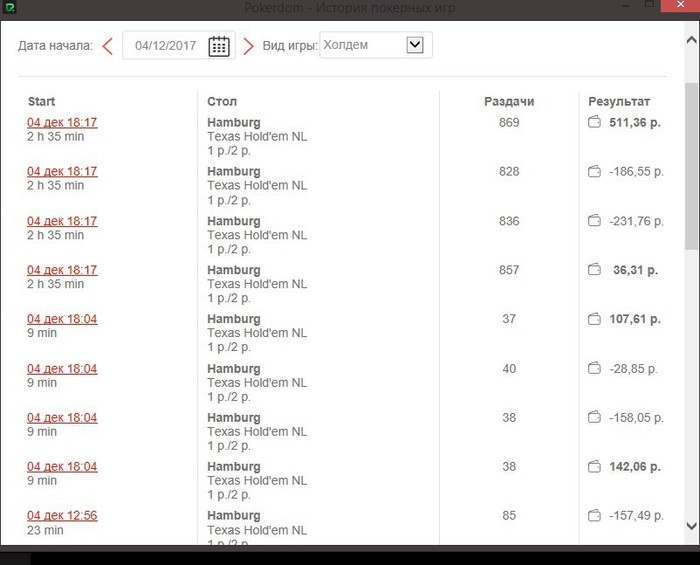Click the Результат column header
The image size is (700, 565).
[x=619, y=101]
